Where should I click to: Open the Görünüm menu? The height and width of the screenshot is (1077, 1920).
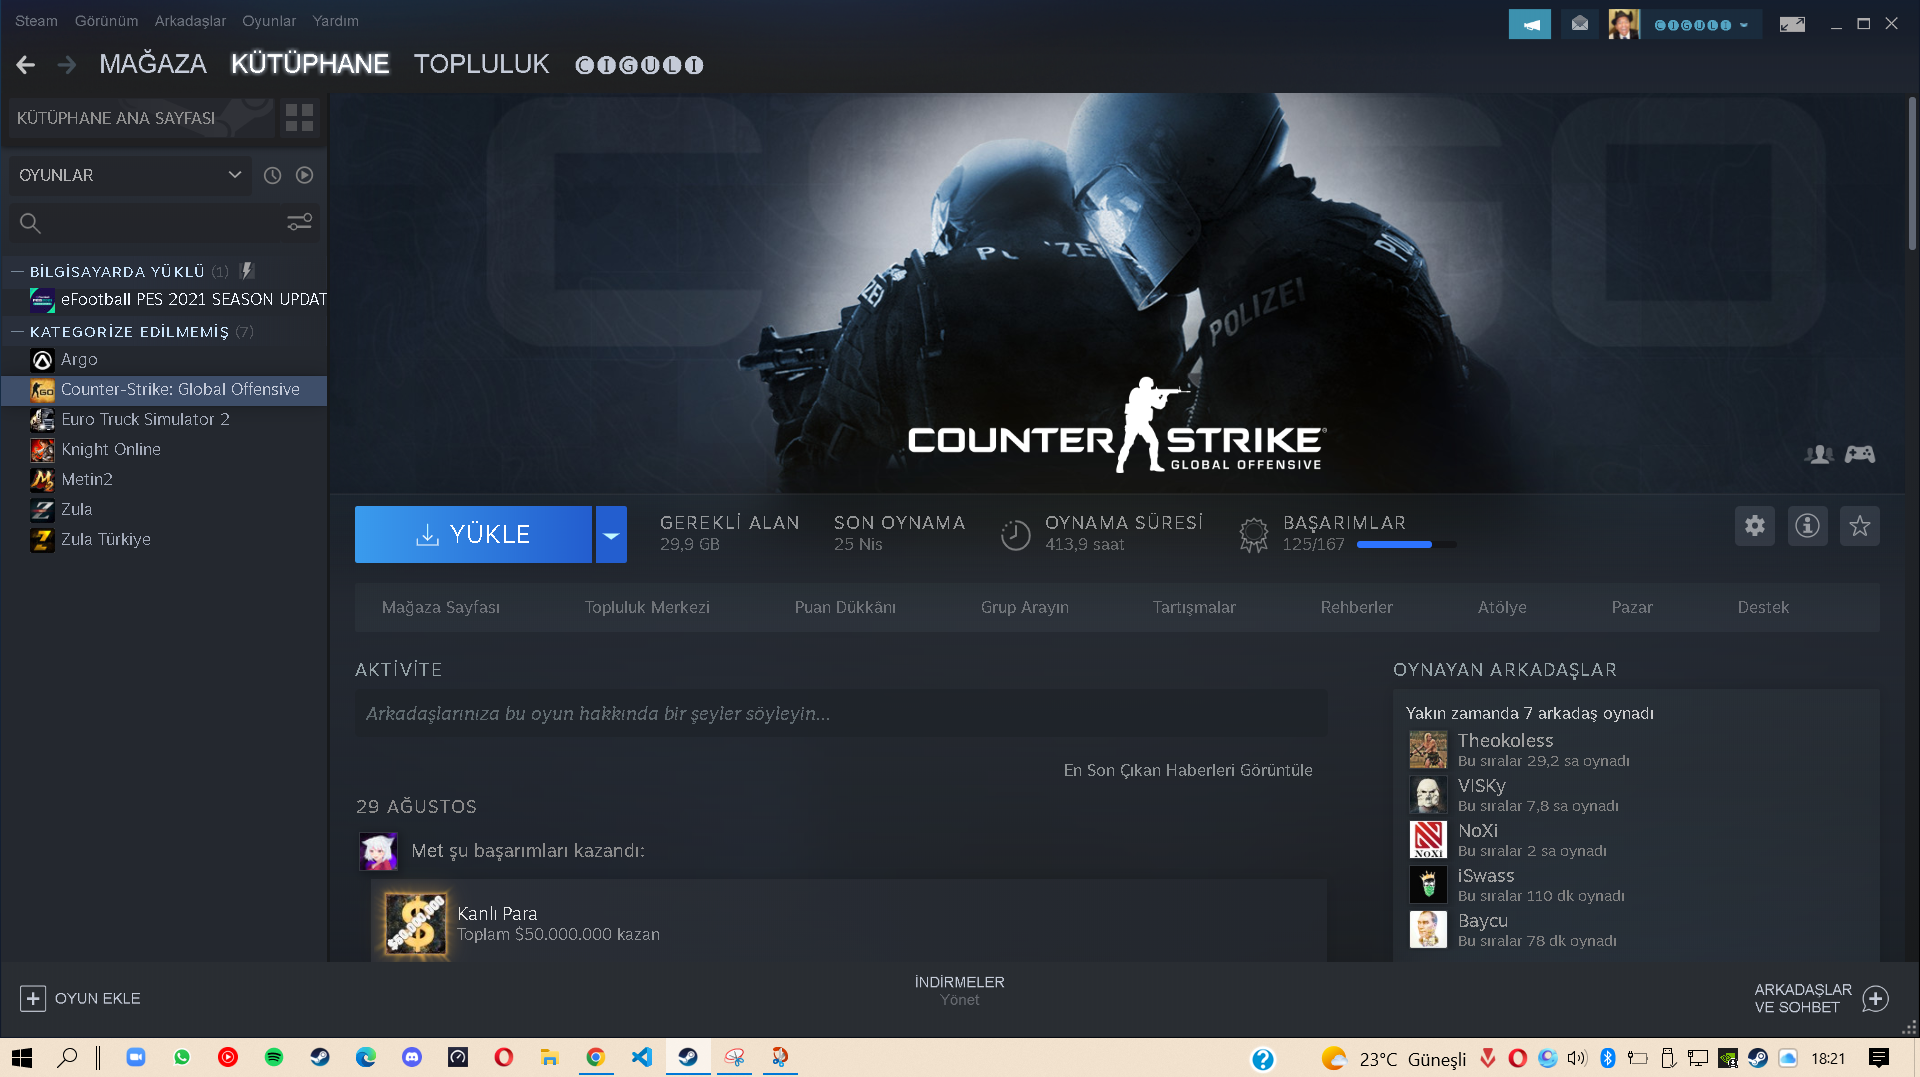tap(106, 21)
